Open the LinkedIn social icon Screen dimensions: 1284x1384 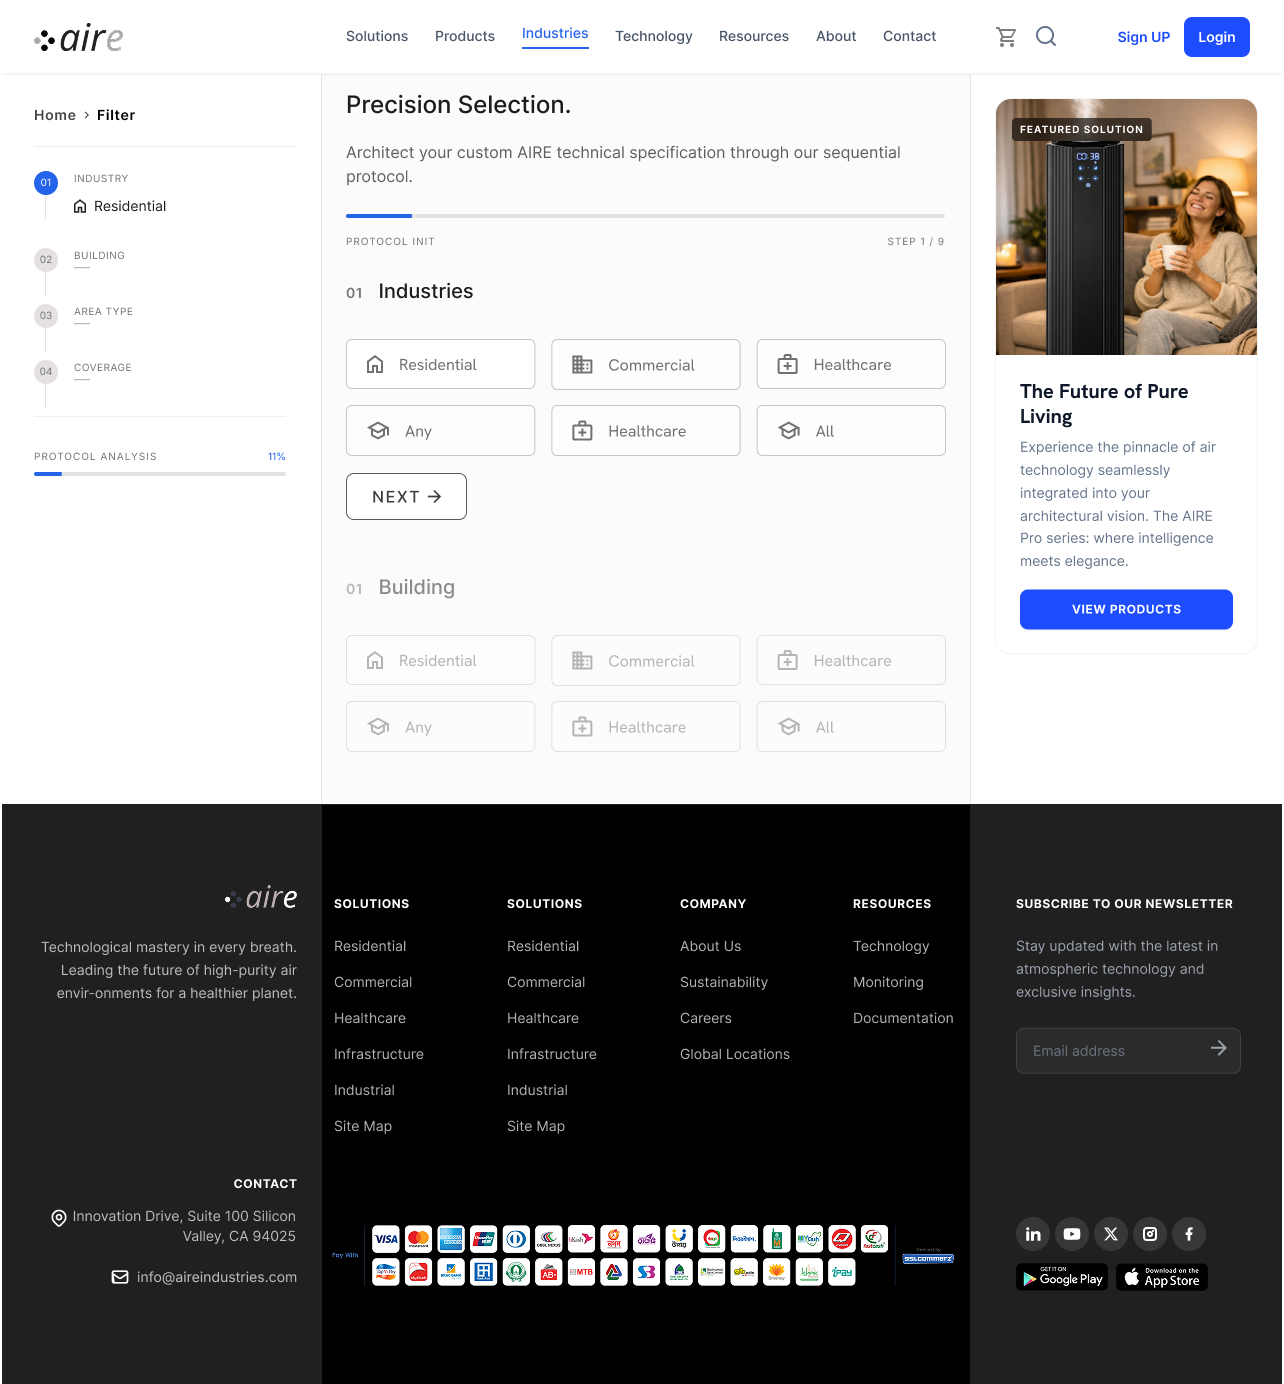click(1033, 1234)
